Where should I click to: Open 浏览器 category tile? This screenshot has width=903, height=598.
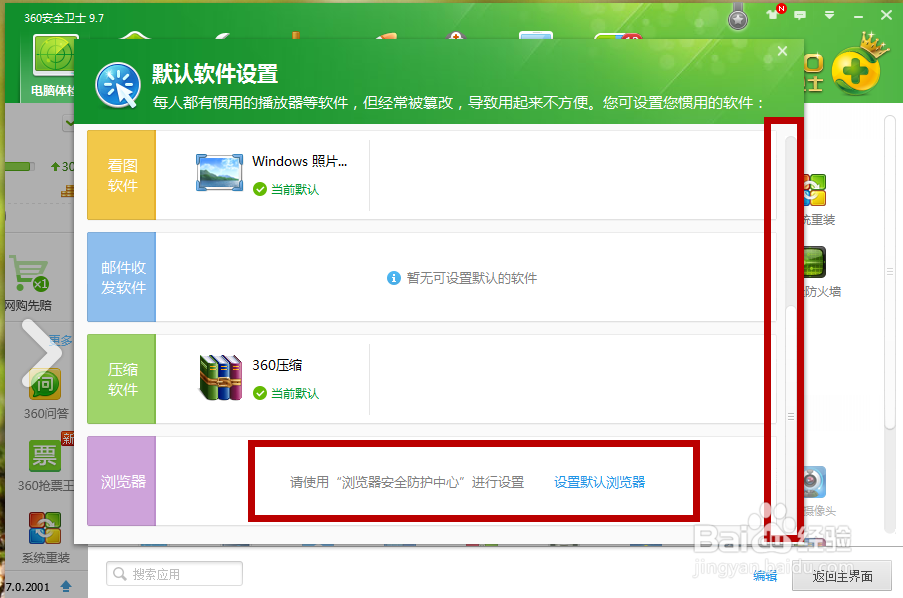click(x=122, y=481)
